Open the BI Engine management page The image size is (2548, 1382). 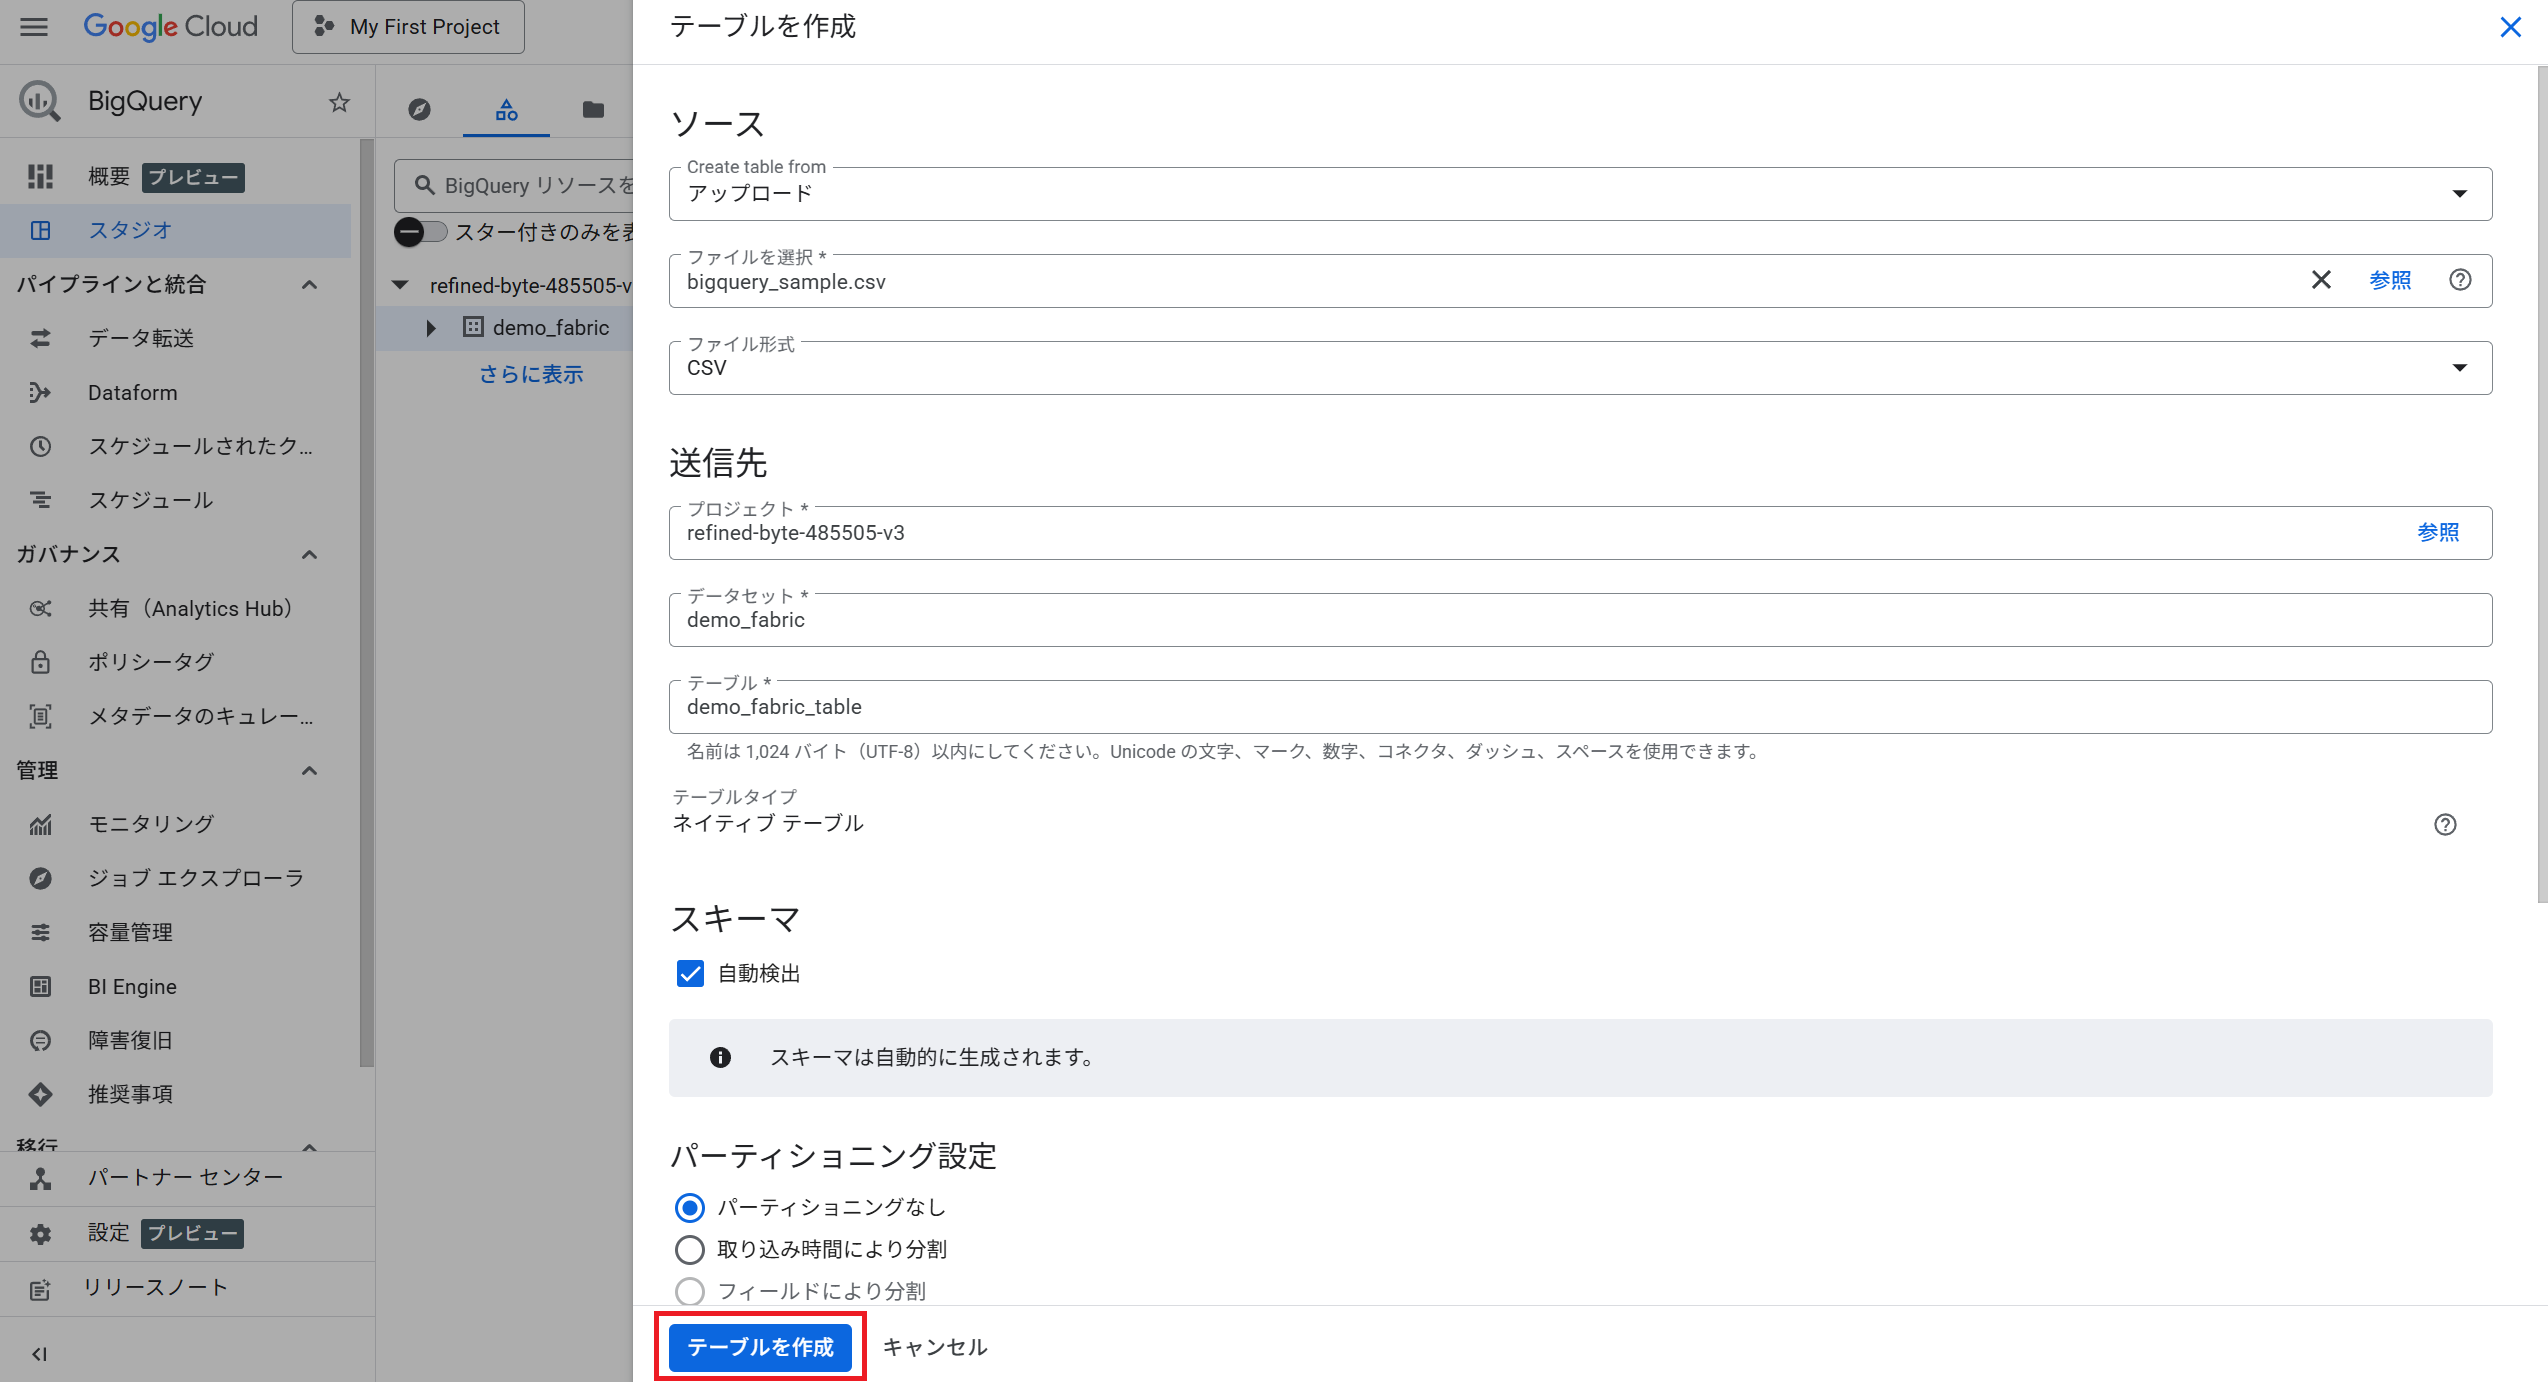(132, 986)
